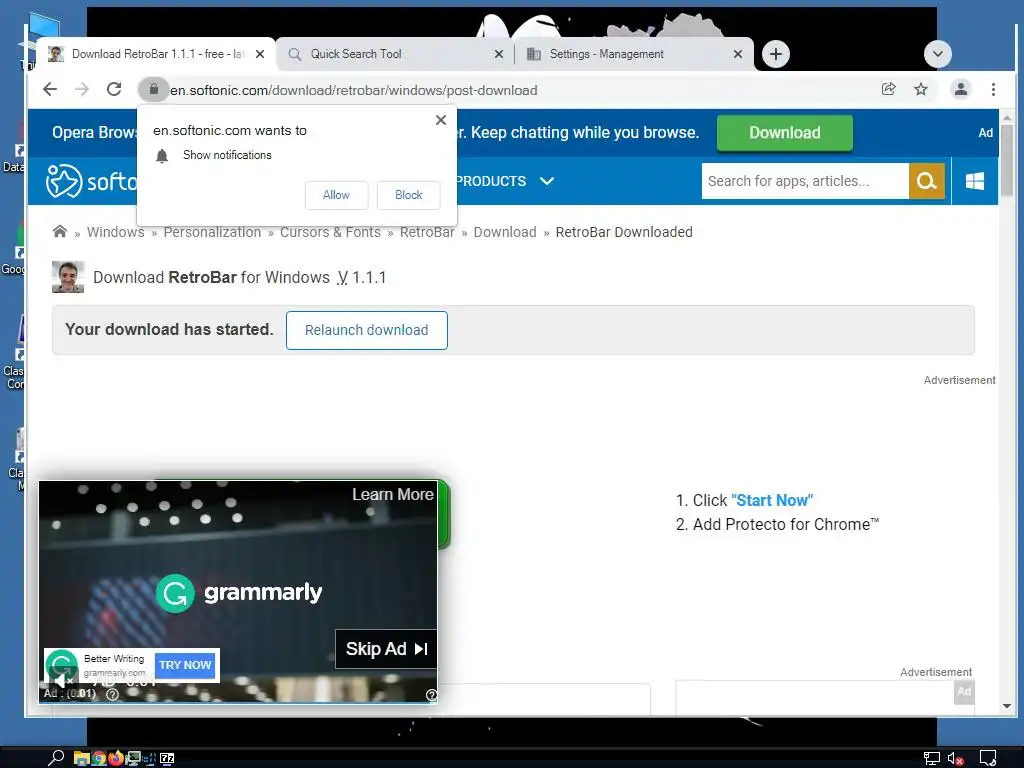Viewport: 1024px width, 768px height.
Task: Click the muted volume tray icon
Action: point(955,759)
